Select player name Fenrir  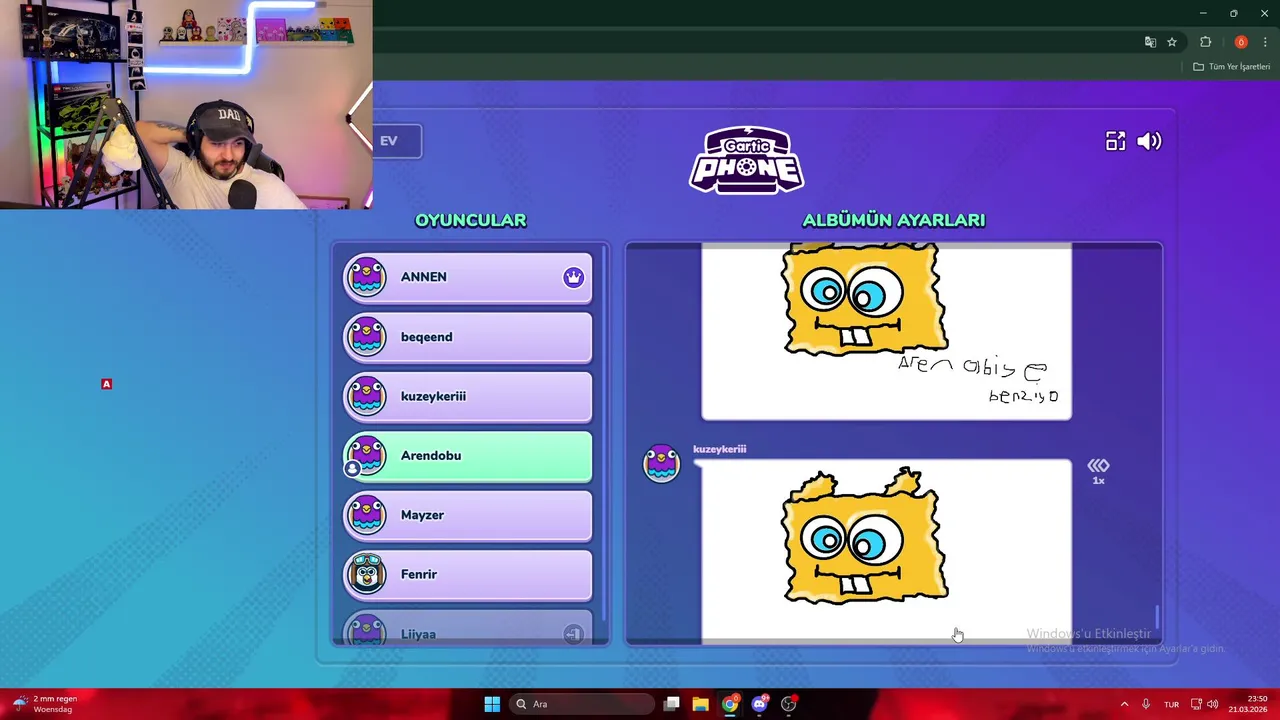tap(419, 574)
